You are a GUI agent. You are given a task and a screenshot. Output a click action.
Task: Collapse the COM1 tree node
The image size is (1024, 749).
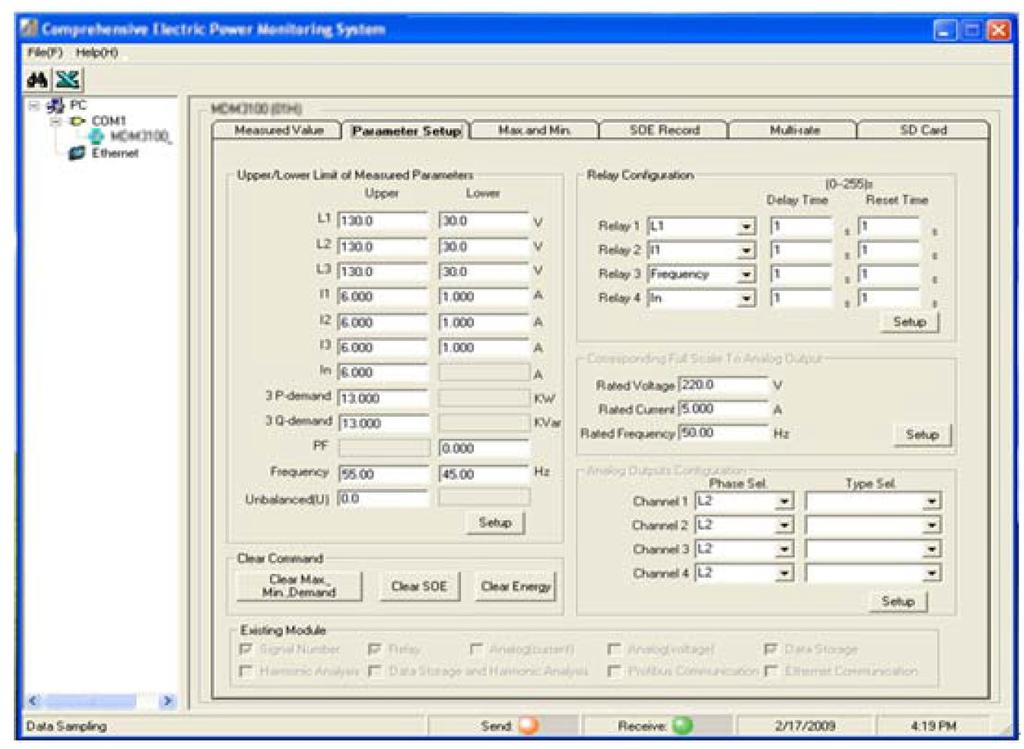click(x=57, y=121)
